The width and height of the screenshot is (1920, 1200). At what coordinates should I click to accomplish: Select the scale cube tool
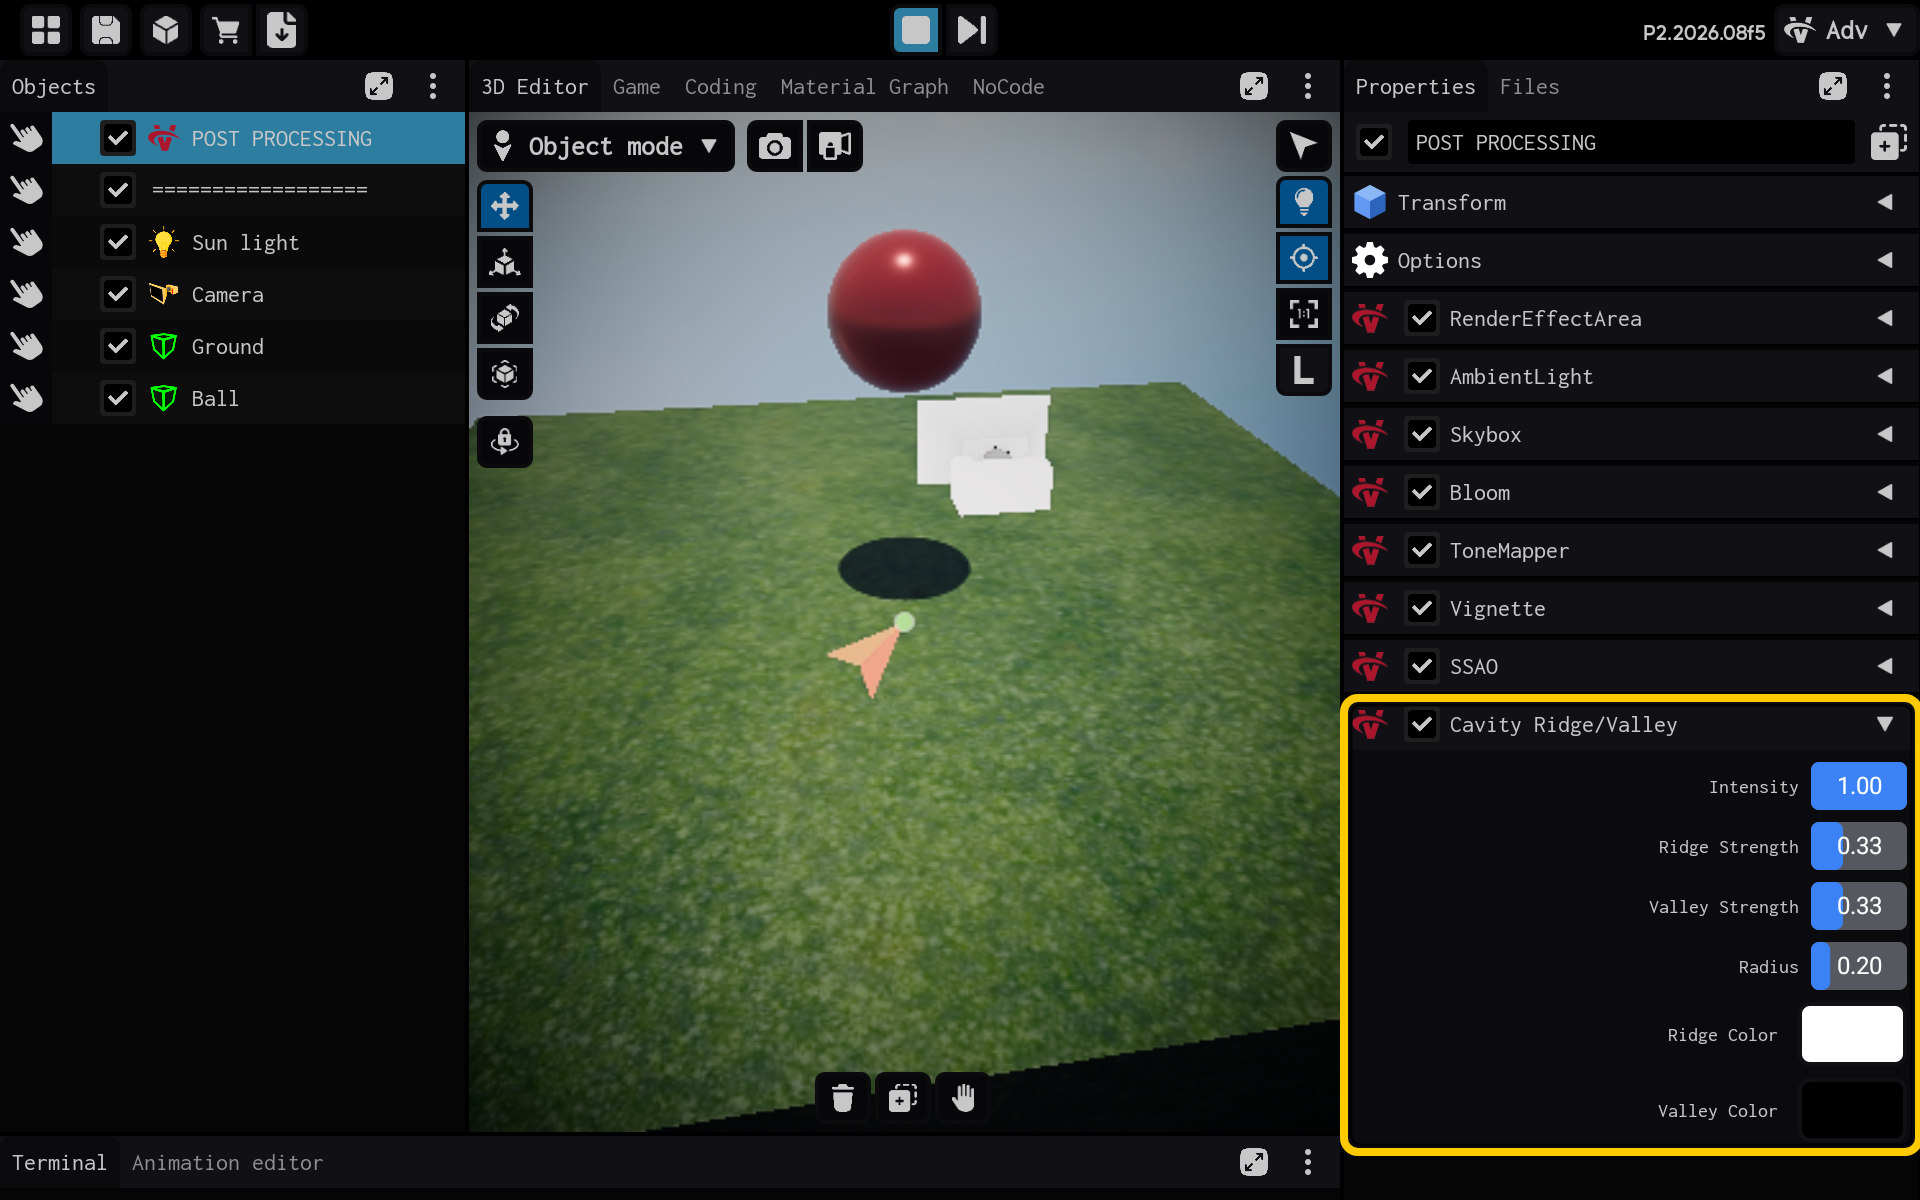tap(505, 374)
